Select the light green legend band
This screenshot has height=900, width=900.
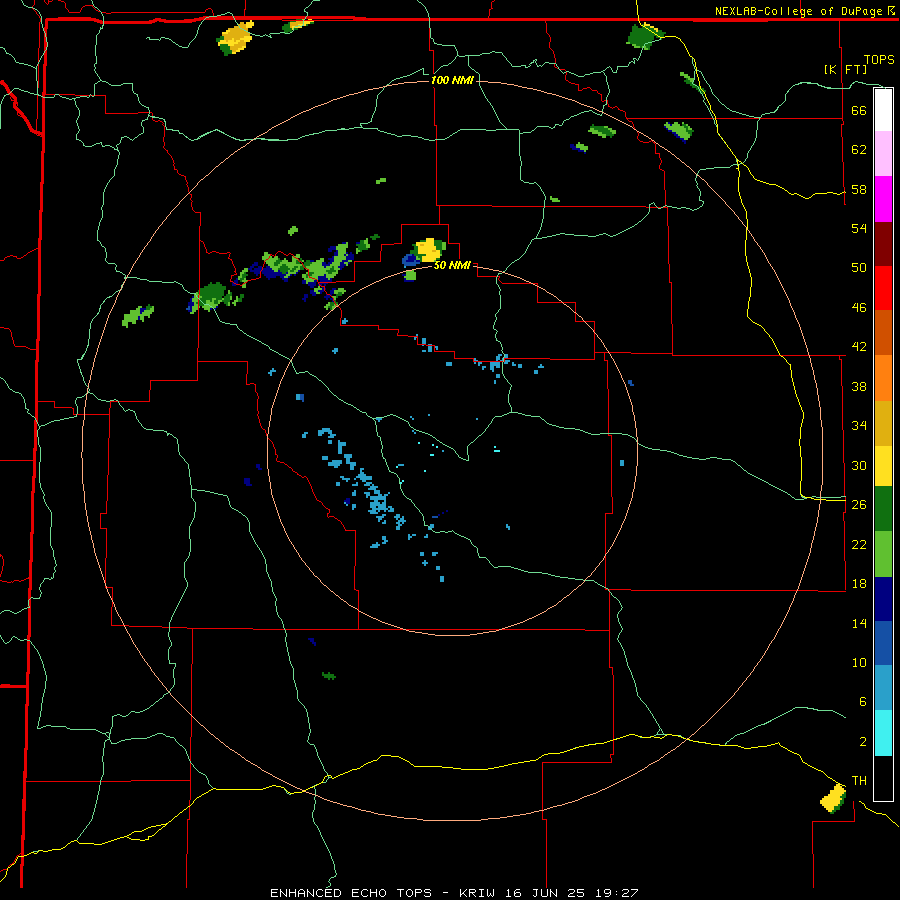883,554
